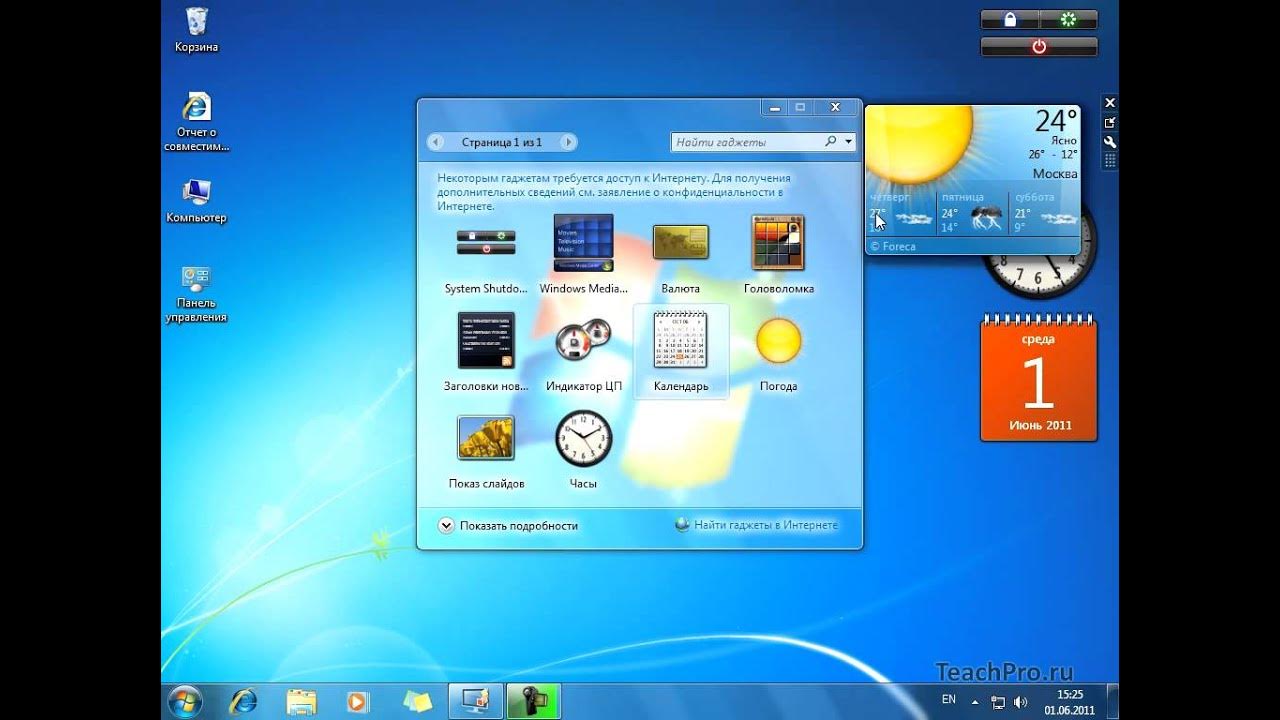This screenshot has width=1280, height=720.
Task: Select the Валюта currency gadget
Action: (681, 256)
